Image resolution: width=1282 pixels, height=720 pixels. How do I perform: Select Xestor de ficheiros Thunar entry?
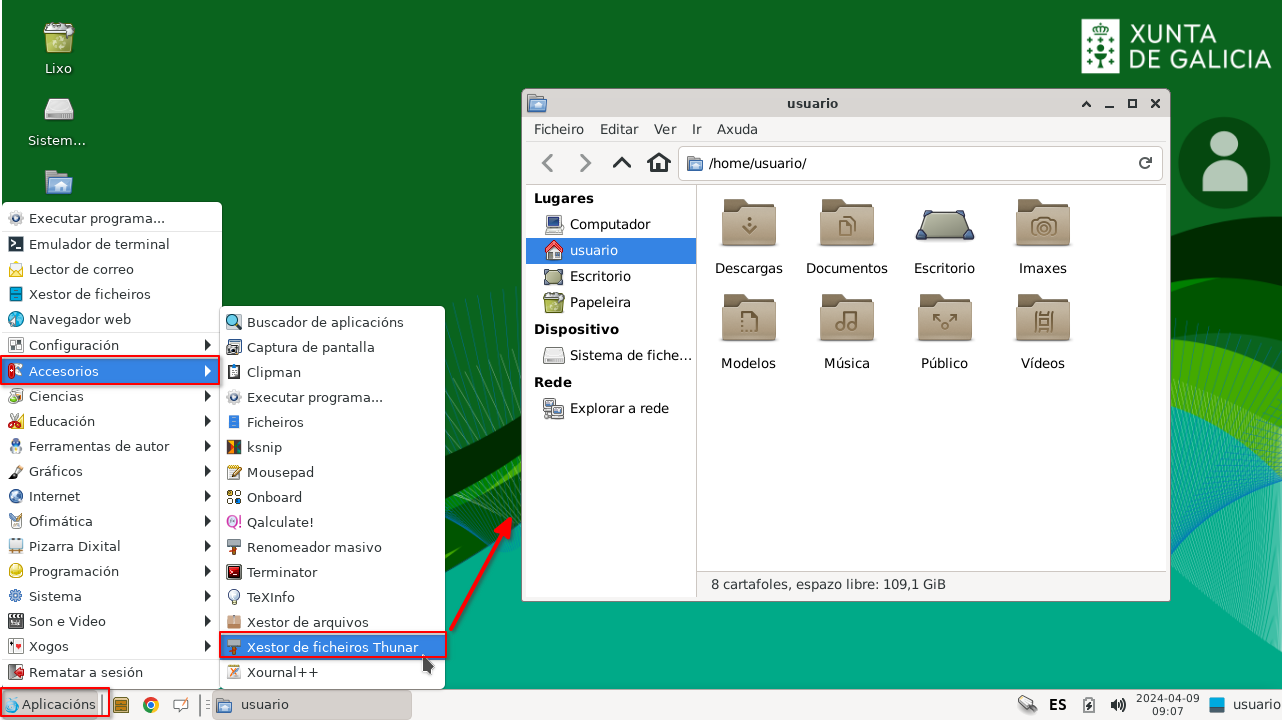coord(332,647)
